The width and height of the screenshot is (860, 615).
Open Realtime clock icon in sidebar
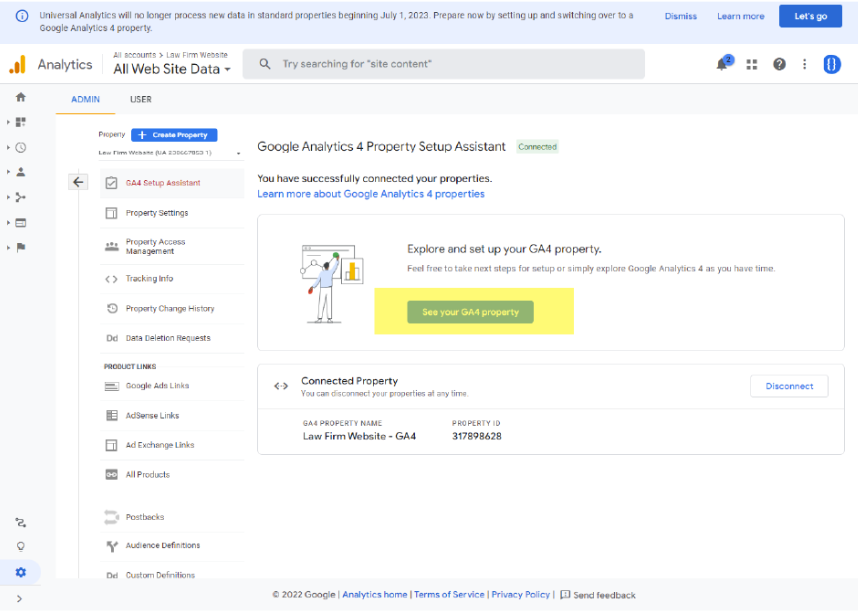pyautogui.click(x=21, y=147)
